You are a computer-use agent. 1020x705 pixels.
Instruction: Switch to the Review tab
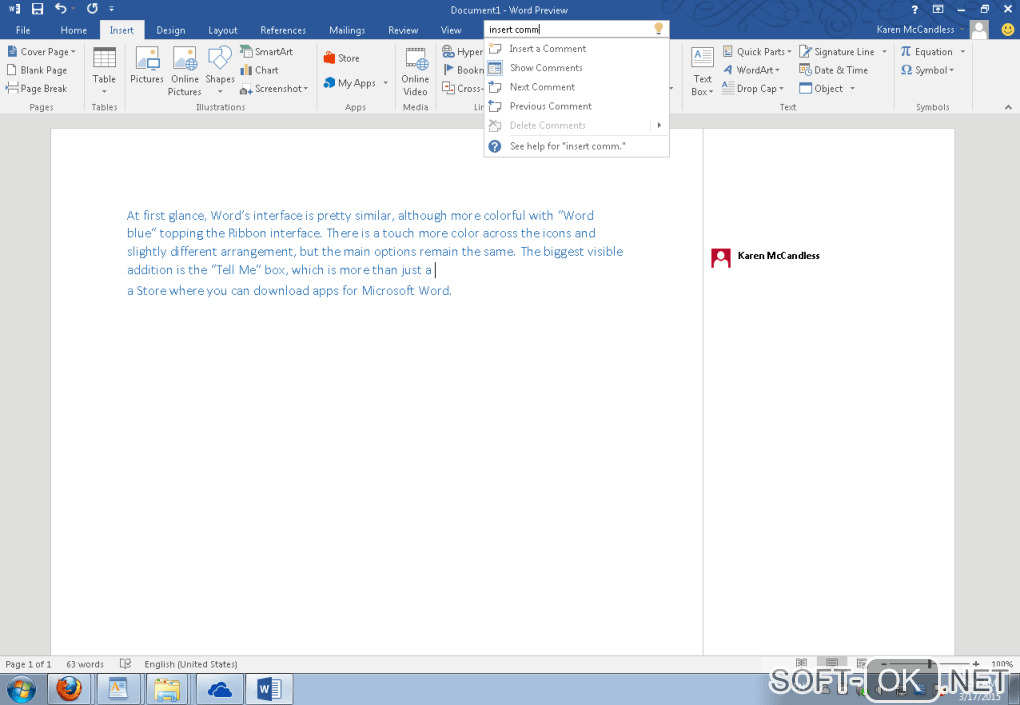403,30
